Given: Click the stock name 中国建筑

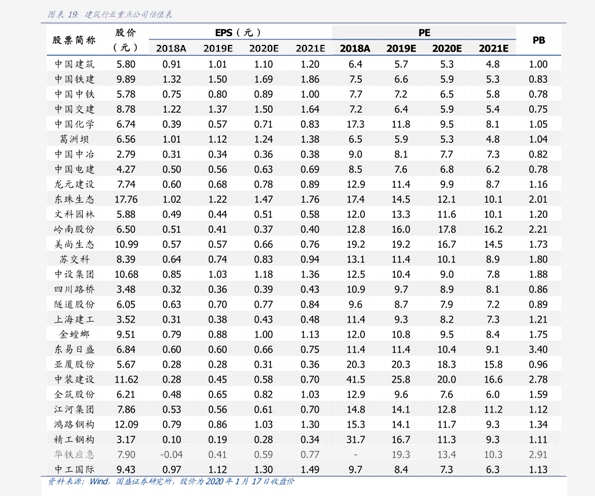Looking at the screenshot, I should point(74,64).
